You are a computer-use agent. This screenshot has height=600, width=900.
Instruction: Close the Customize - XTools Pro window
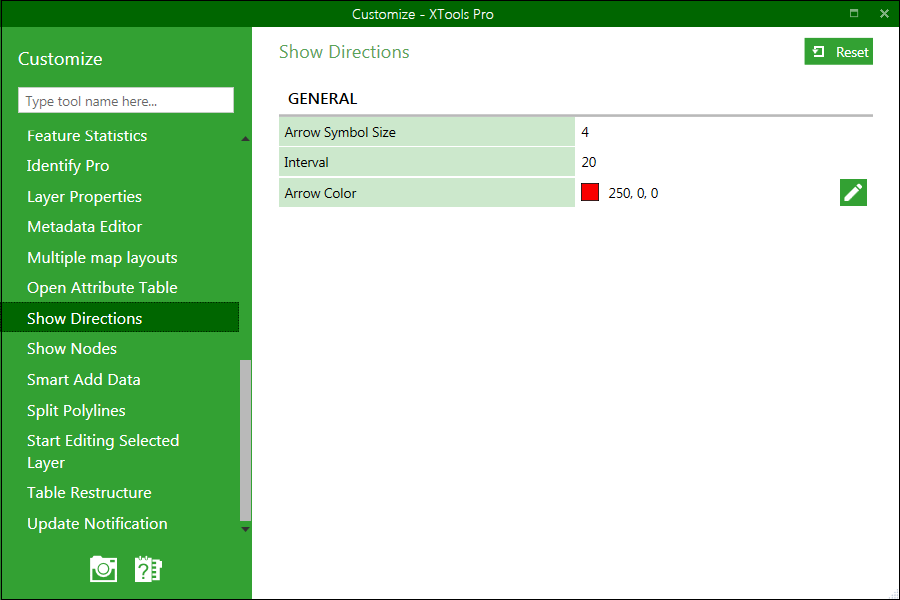coord(884,13)
